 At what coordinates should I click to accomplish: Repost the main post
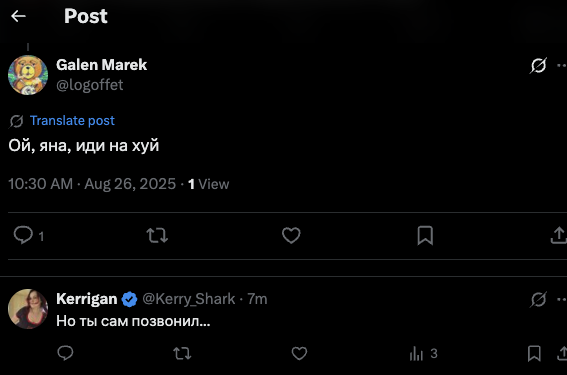point(157,235)
